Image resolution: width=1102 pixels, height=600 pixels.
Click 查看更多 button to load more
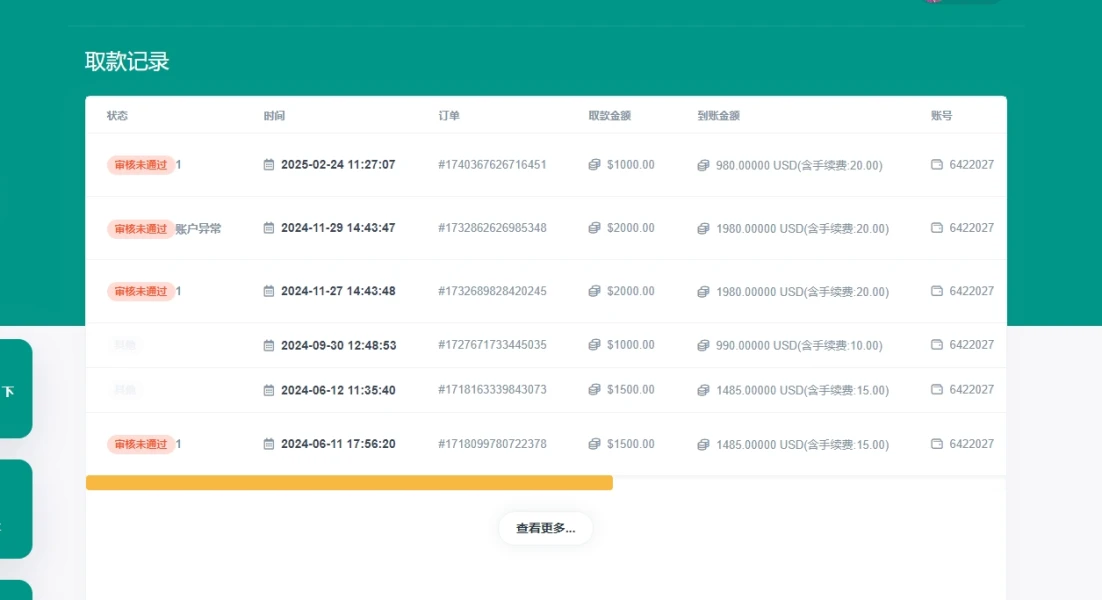(545, 529)
